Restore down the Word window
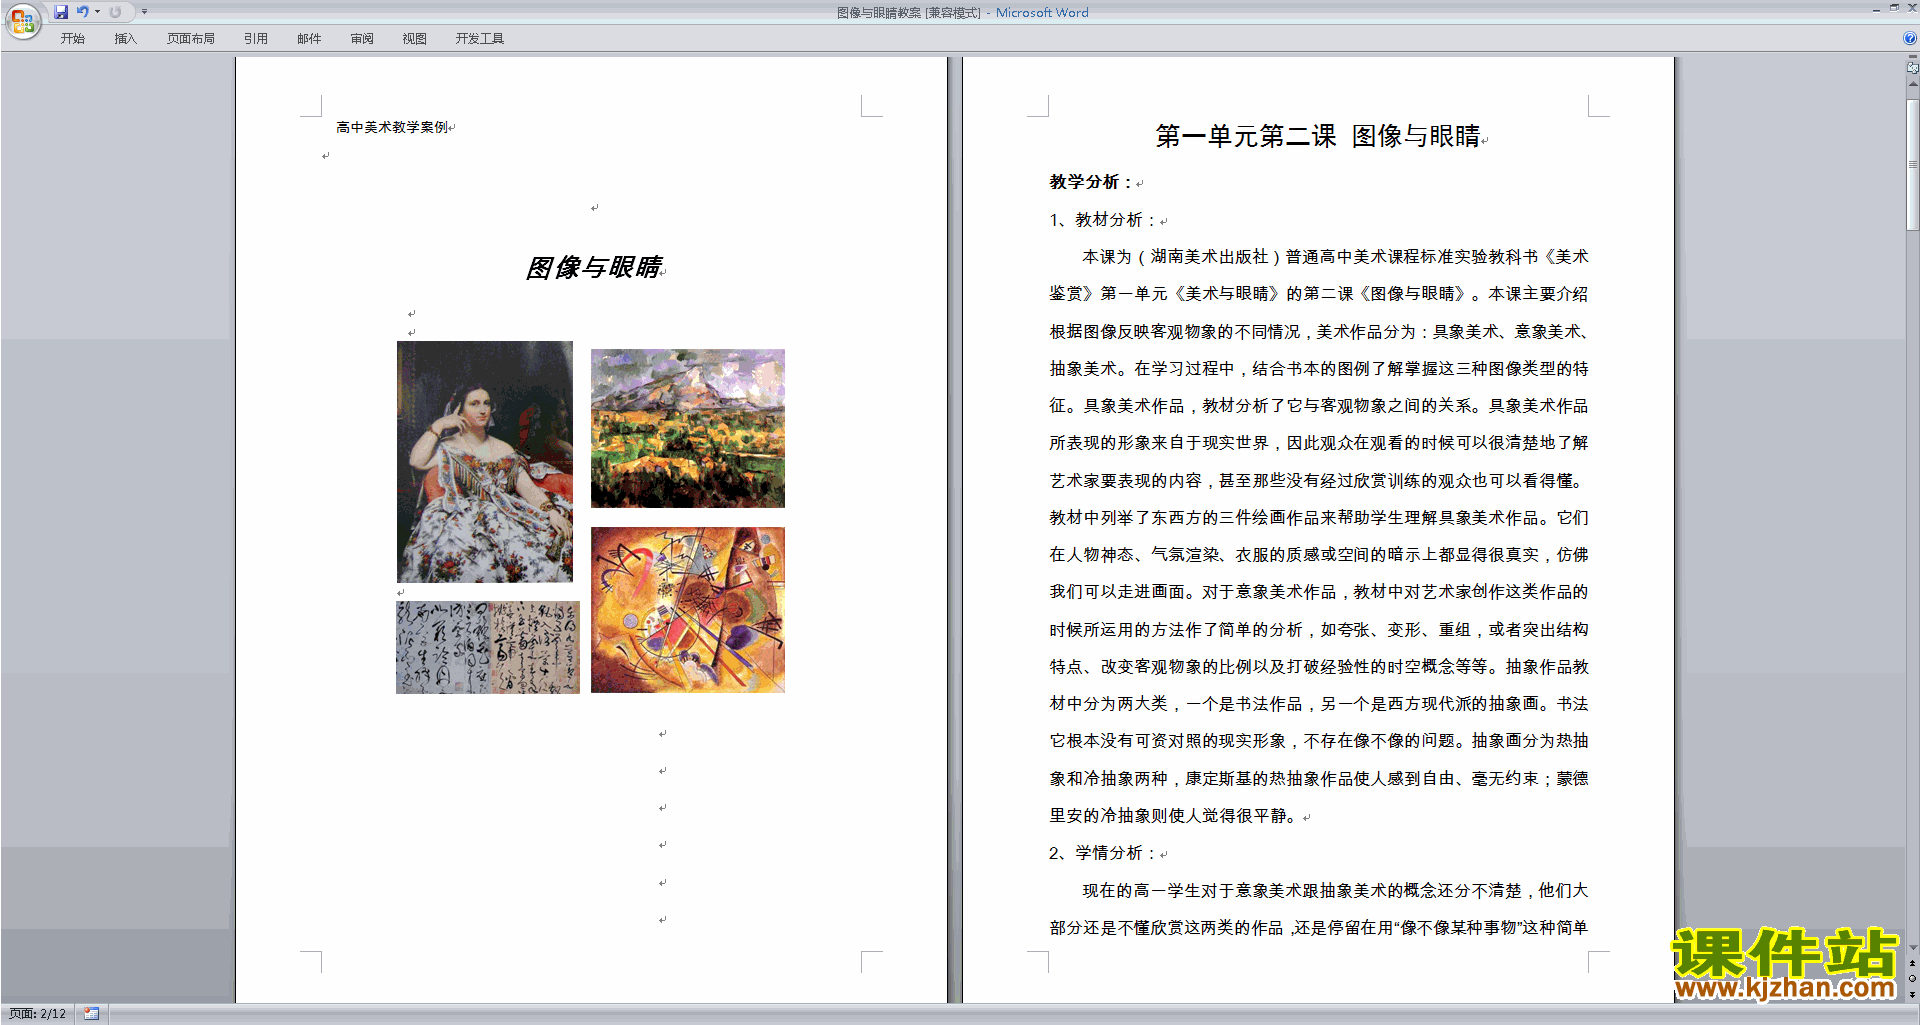This screenshot has height=1025, width=1920. tap(1894, 9)
